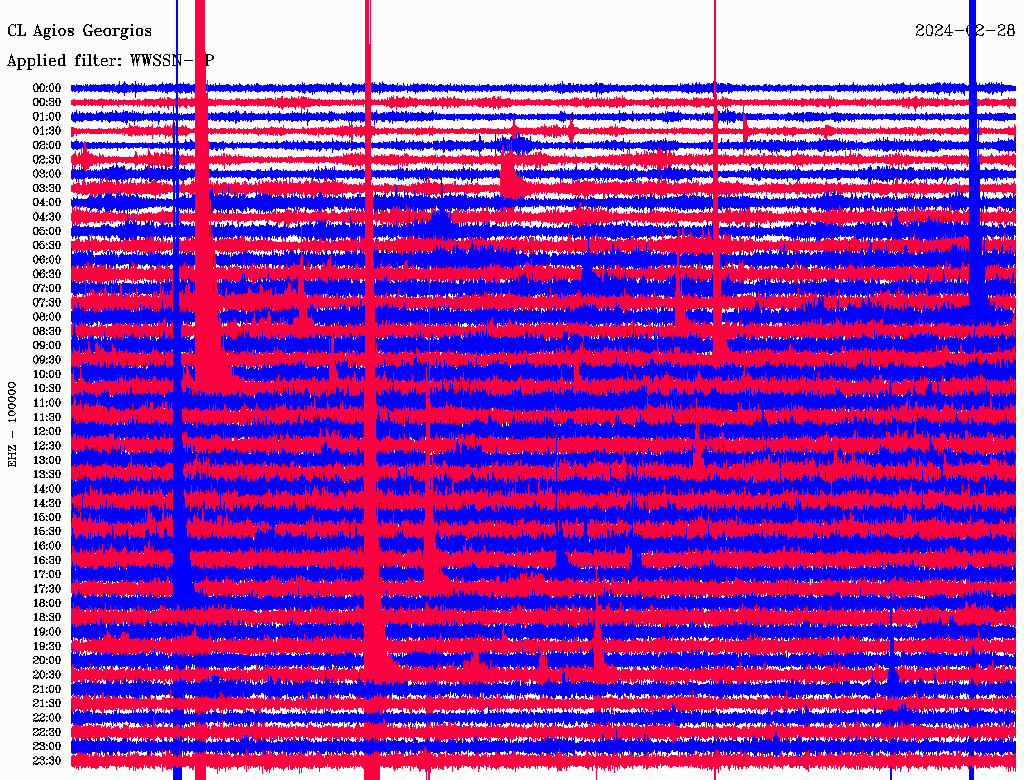Click the '03:00' time label
Screen dimensions: 1024x780
[x=47, y=174]
